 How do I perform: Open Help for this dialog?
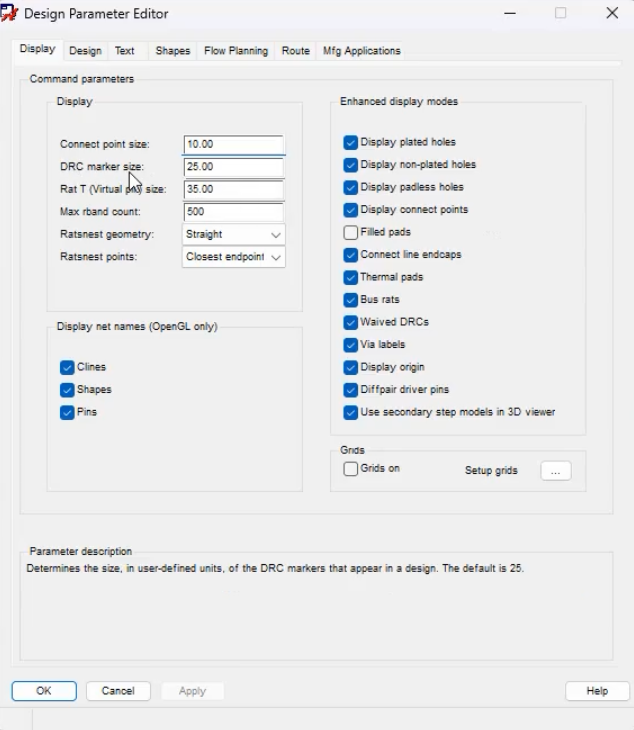pos(597,691)
